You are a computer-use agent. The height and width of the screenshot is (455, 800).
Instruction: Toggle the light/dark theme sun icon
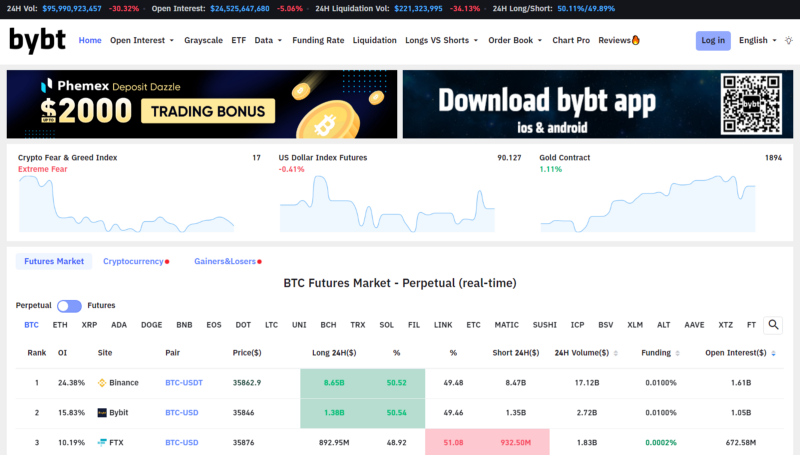coord(789,40)
